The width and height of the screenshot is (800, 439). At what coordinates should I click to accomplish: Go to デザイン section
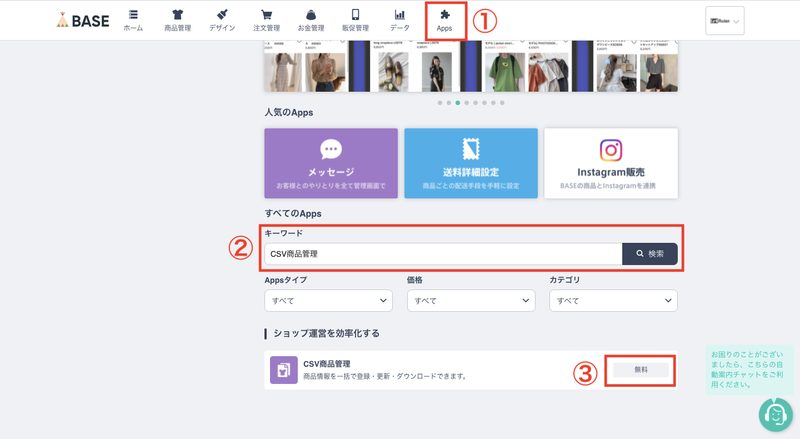222,21
